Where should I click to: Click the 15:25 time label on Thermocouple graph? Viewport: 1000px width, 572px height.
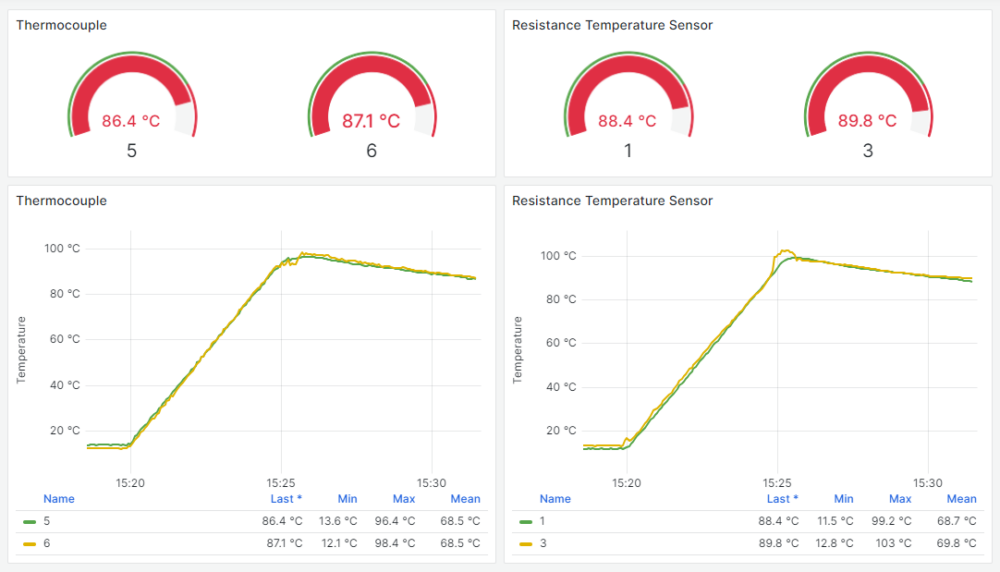281,482
